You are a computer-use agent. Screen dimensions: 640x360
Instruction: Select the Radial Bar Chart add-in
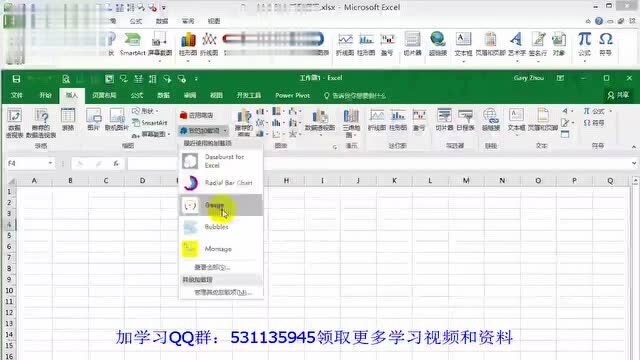tap(221, 183)
